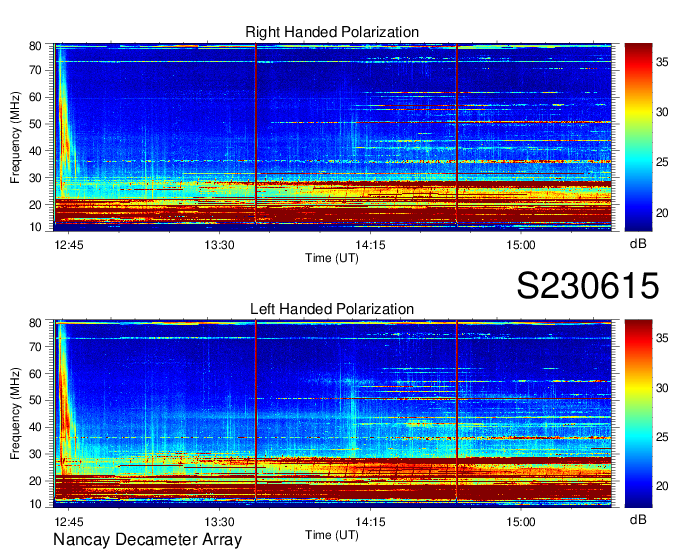Click the top colorbar's 20 dB tick
The image size is (680, 552).
(662, 212)
